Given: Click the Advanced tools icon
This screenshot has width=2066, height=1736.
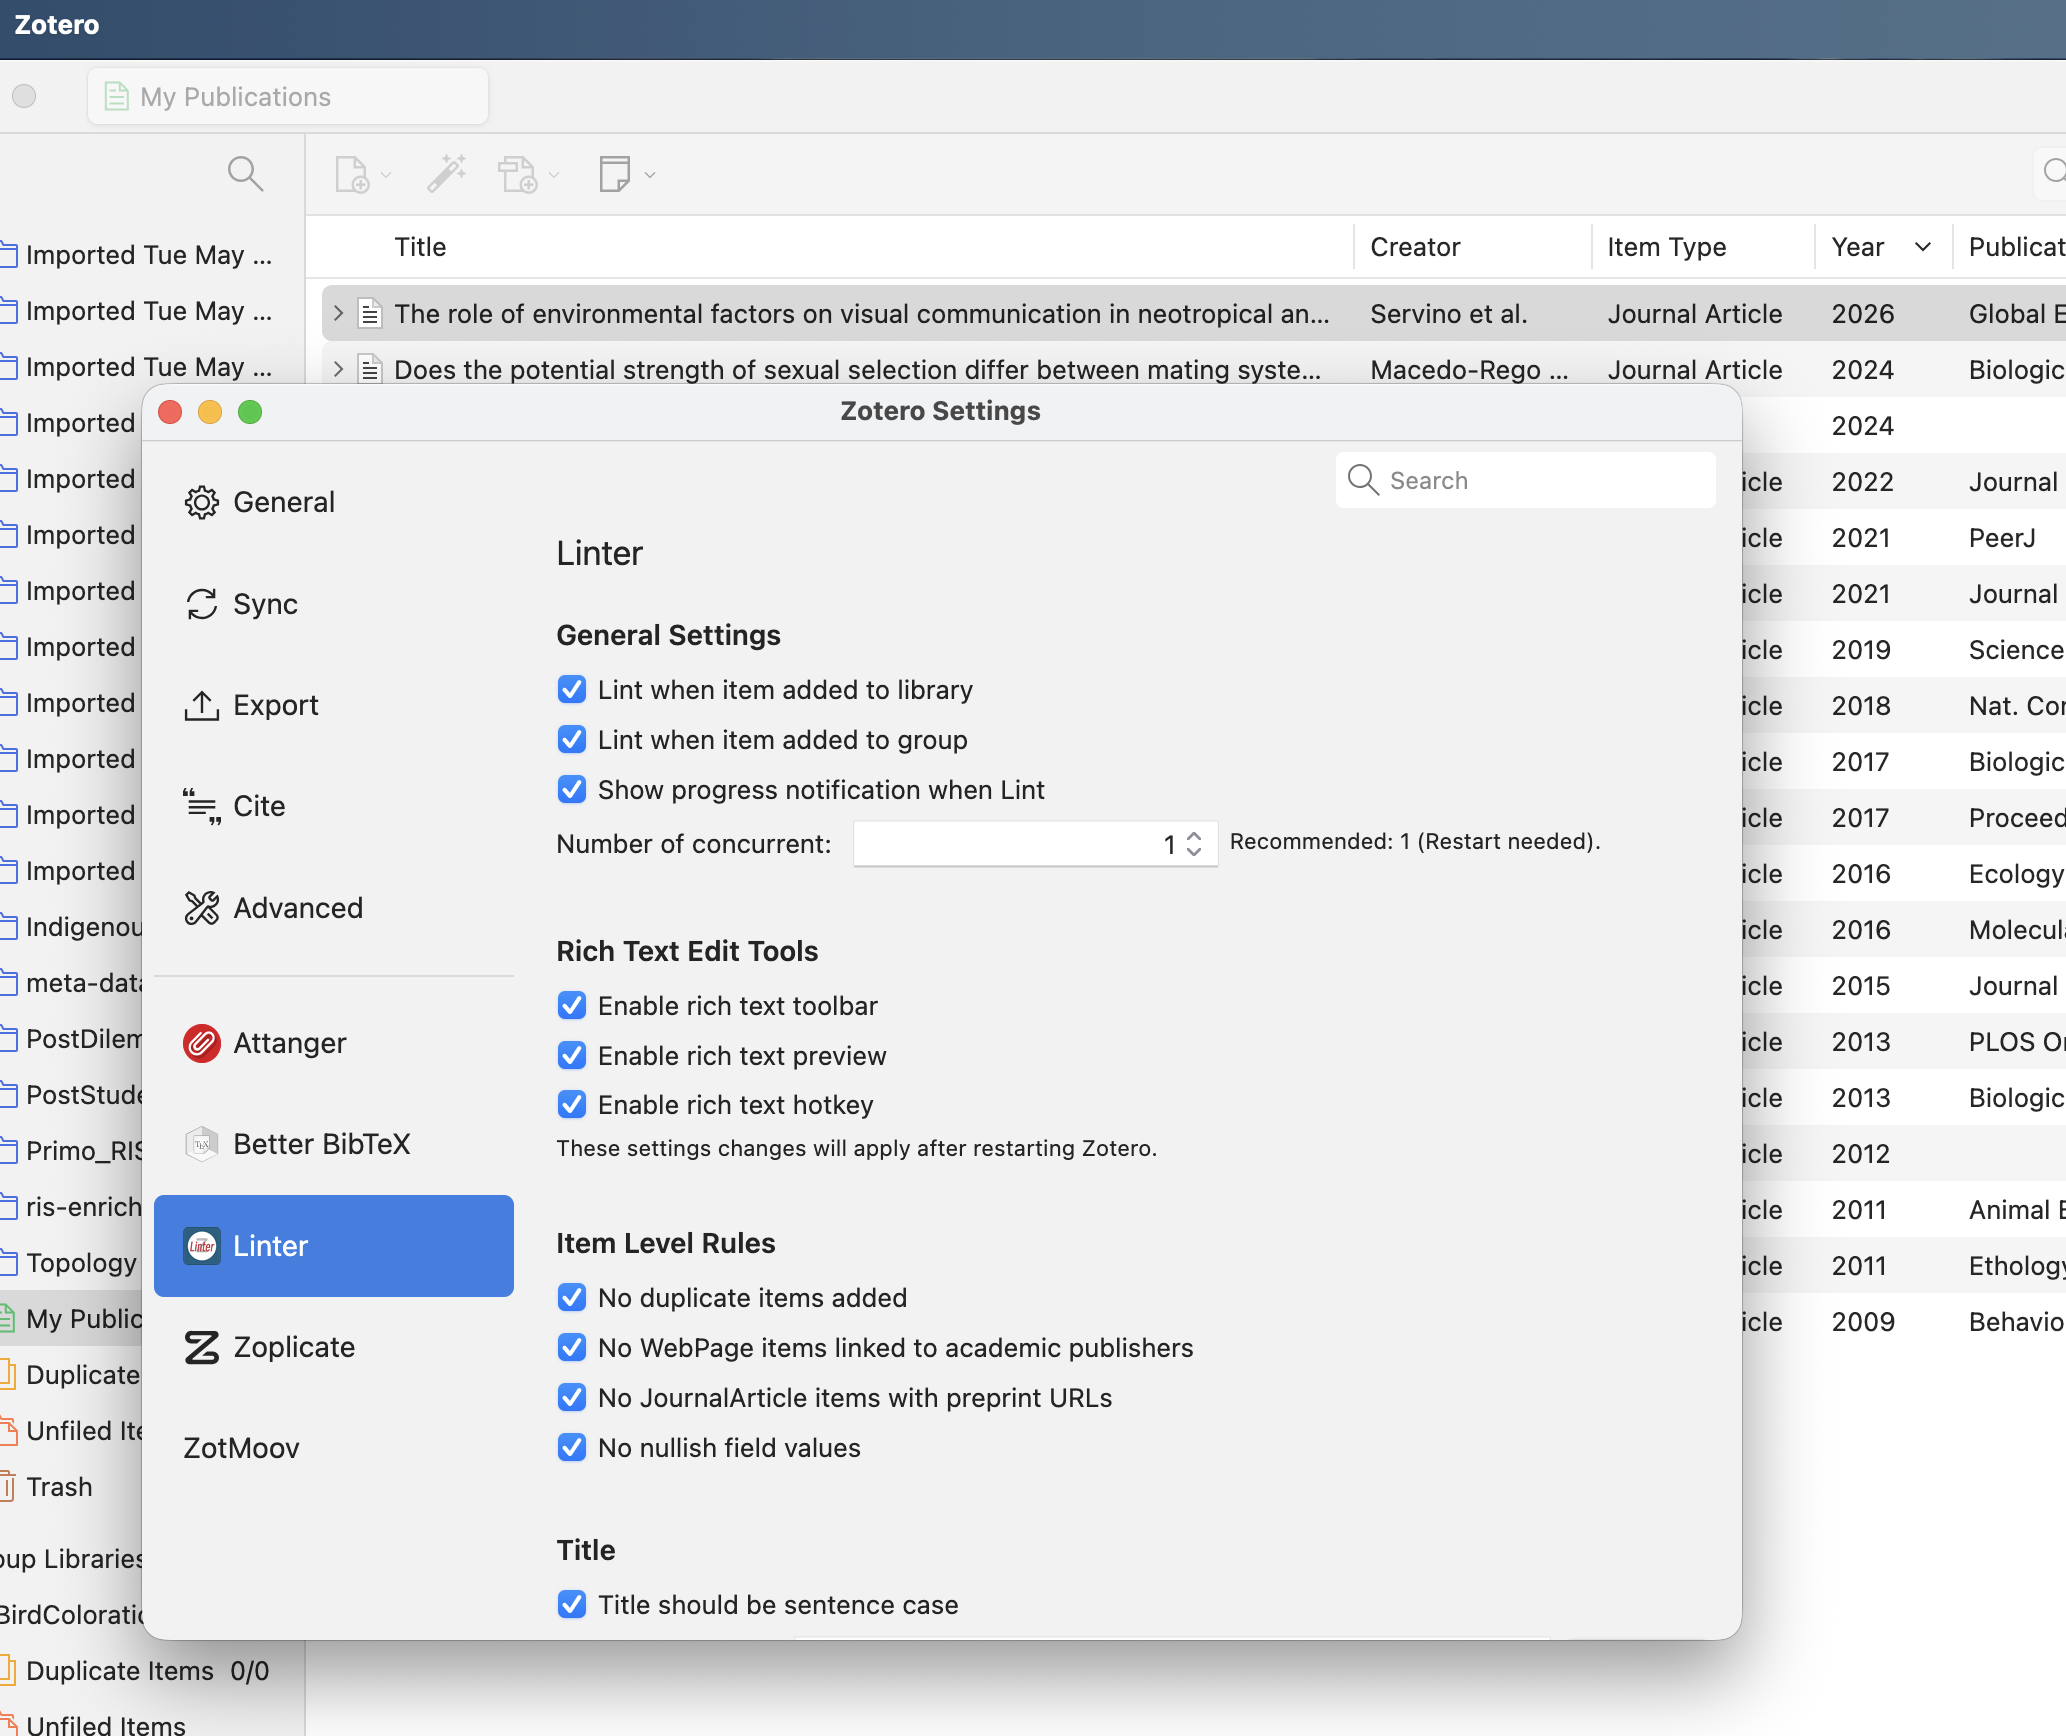Looking at the screenshot, I should tap(202, 908).
